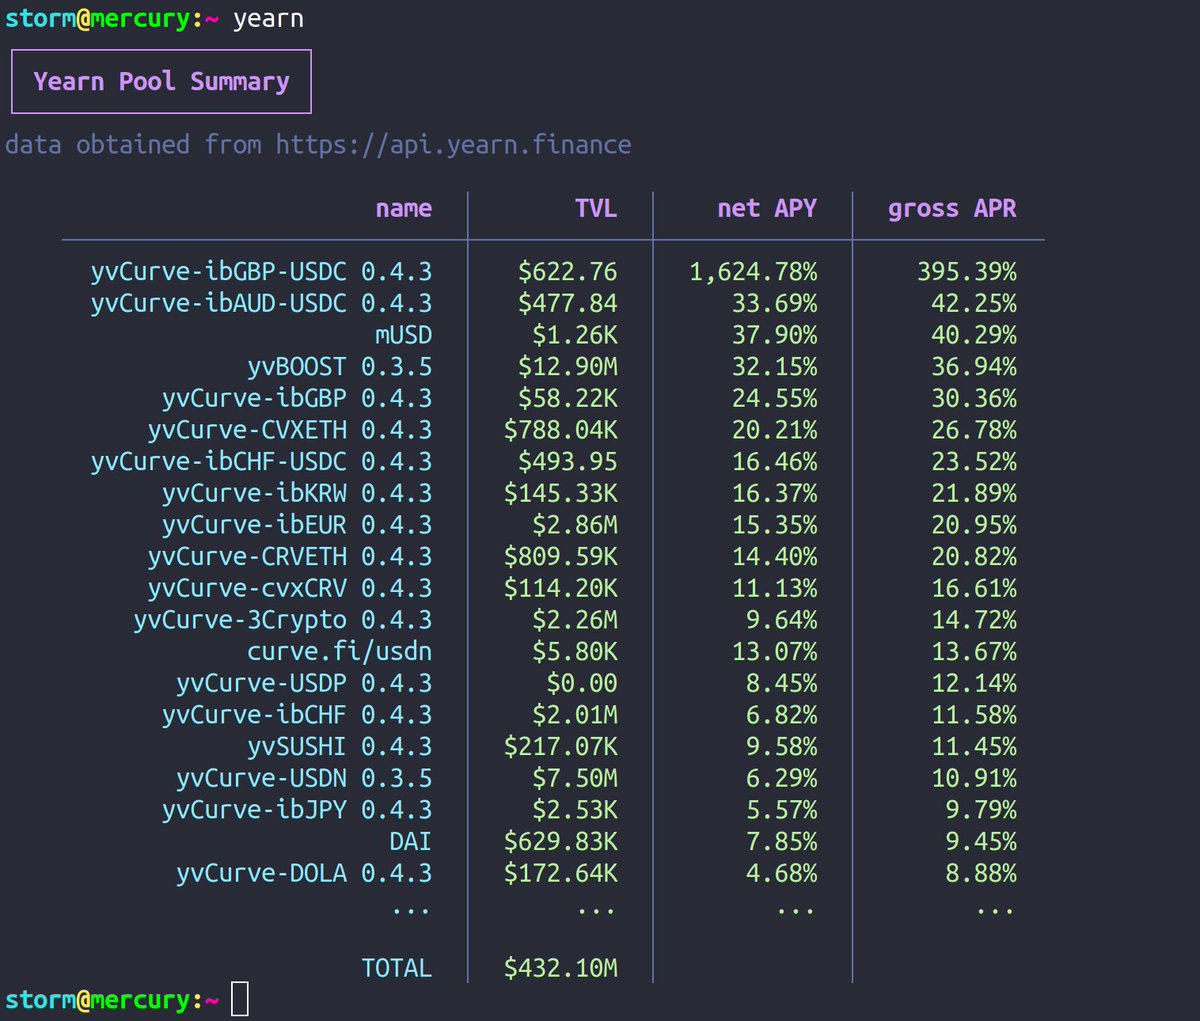Click the 'name' column header

point(404,208)
